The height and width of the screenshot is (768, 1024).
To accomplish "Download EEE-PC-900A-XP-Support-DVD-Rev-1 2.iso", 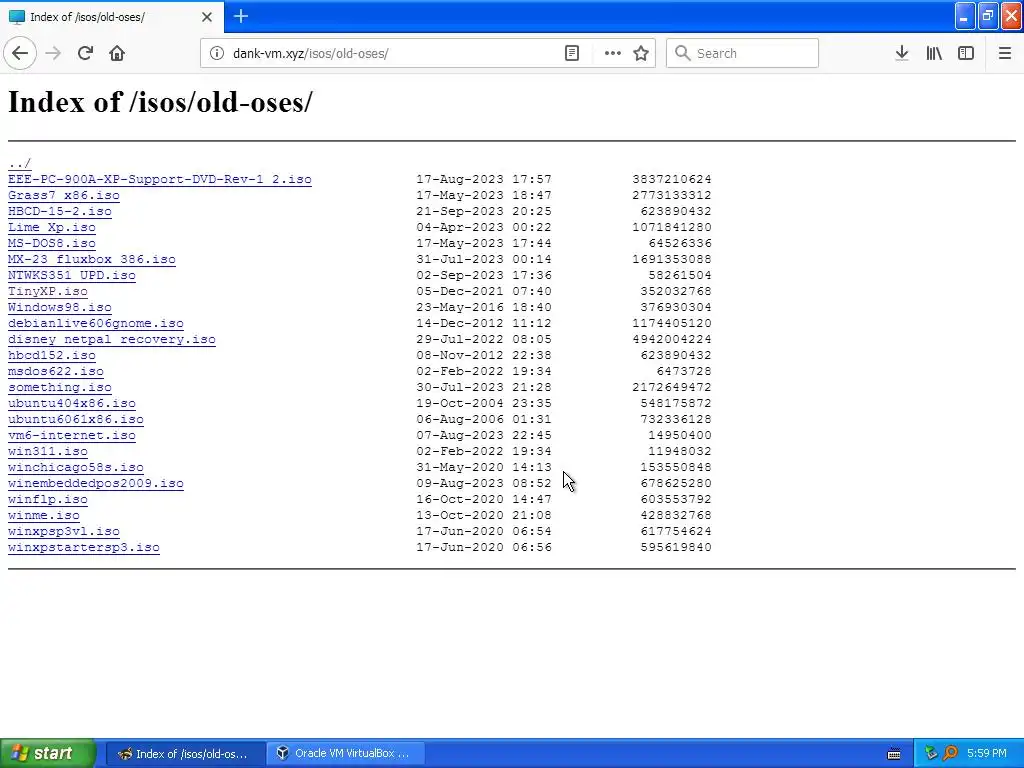I will point(160,179).
